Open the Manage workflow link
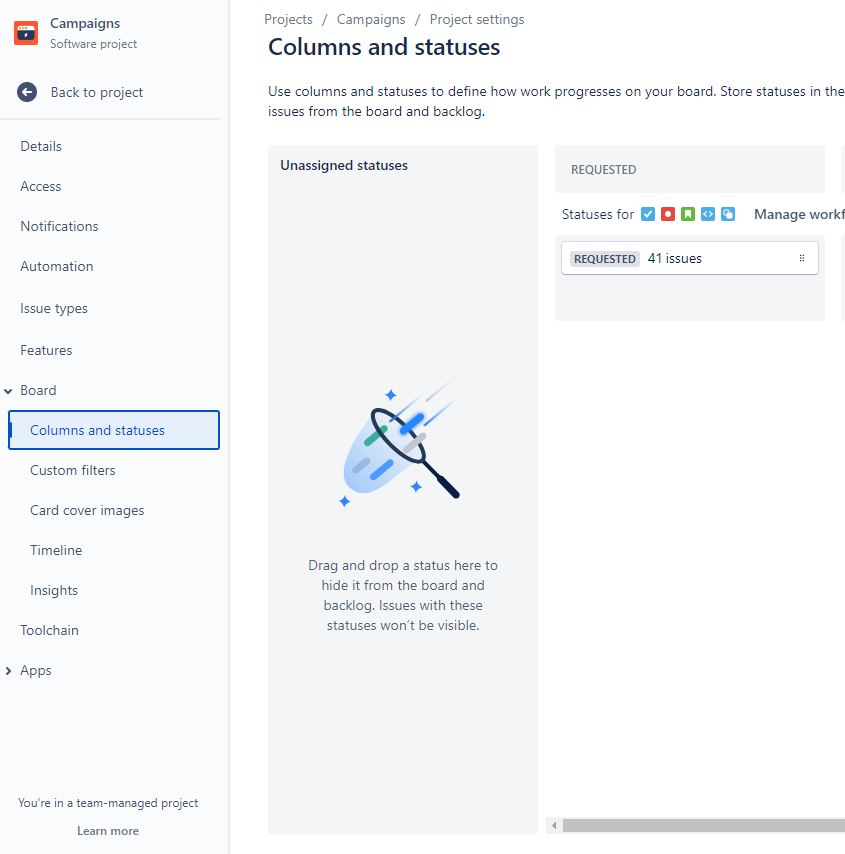Screen dimensions: 845x854 point(799,214)
